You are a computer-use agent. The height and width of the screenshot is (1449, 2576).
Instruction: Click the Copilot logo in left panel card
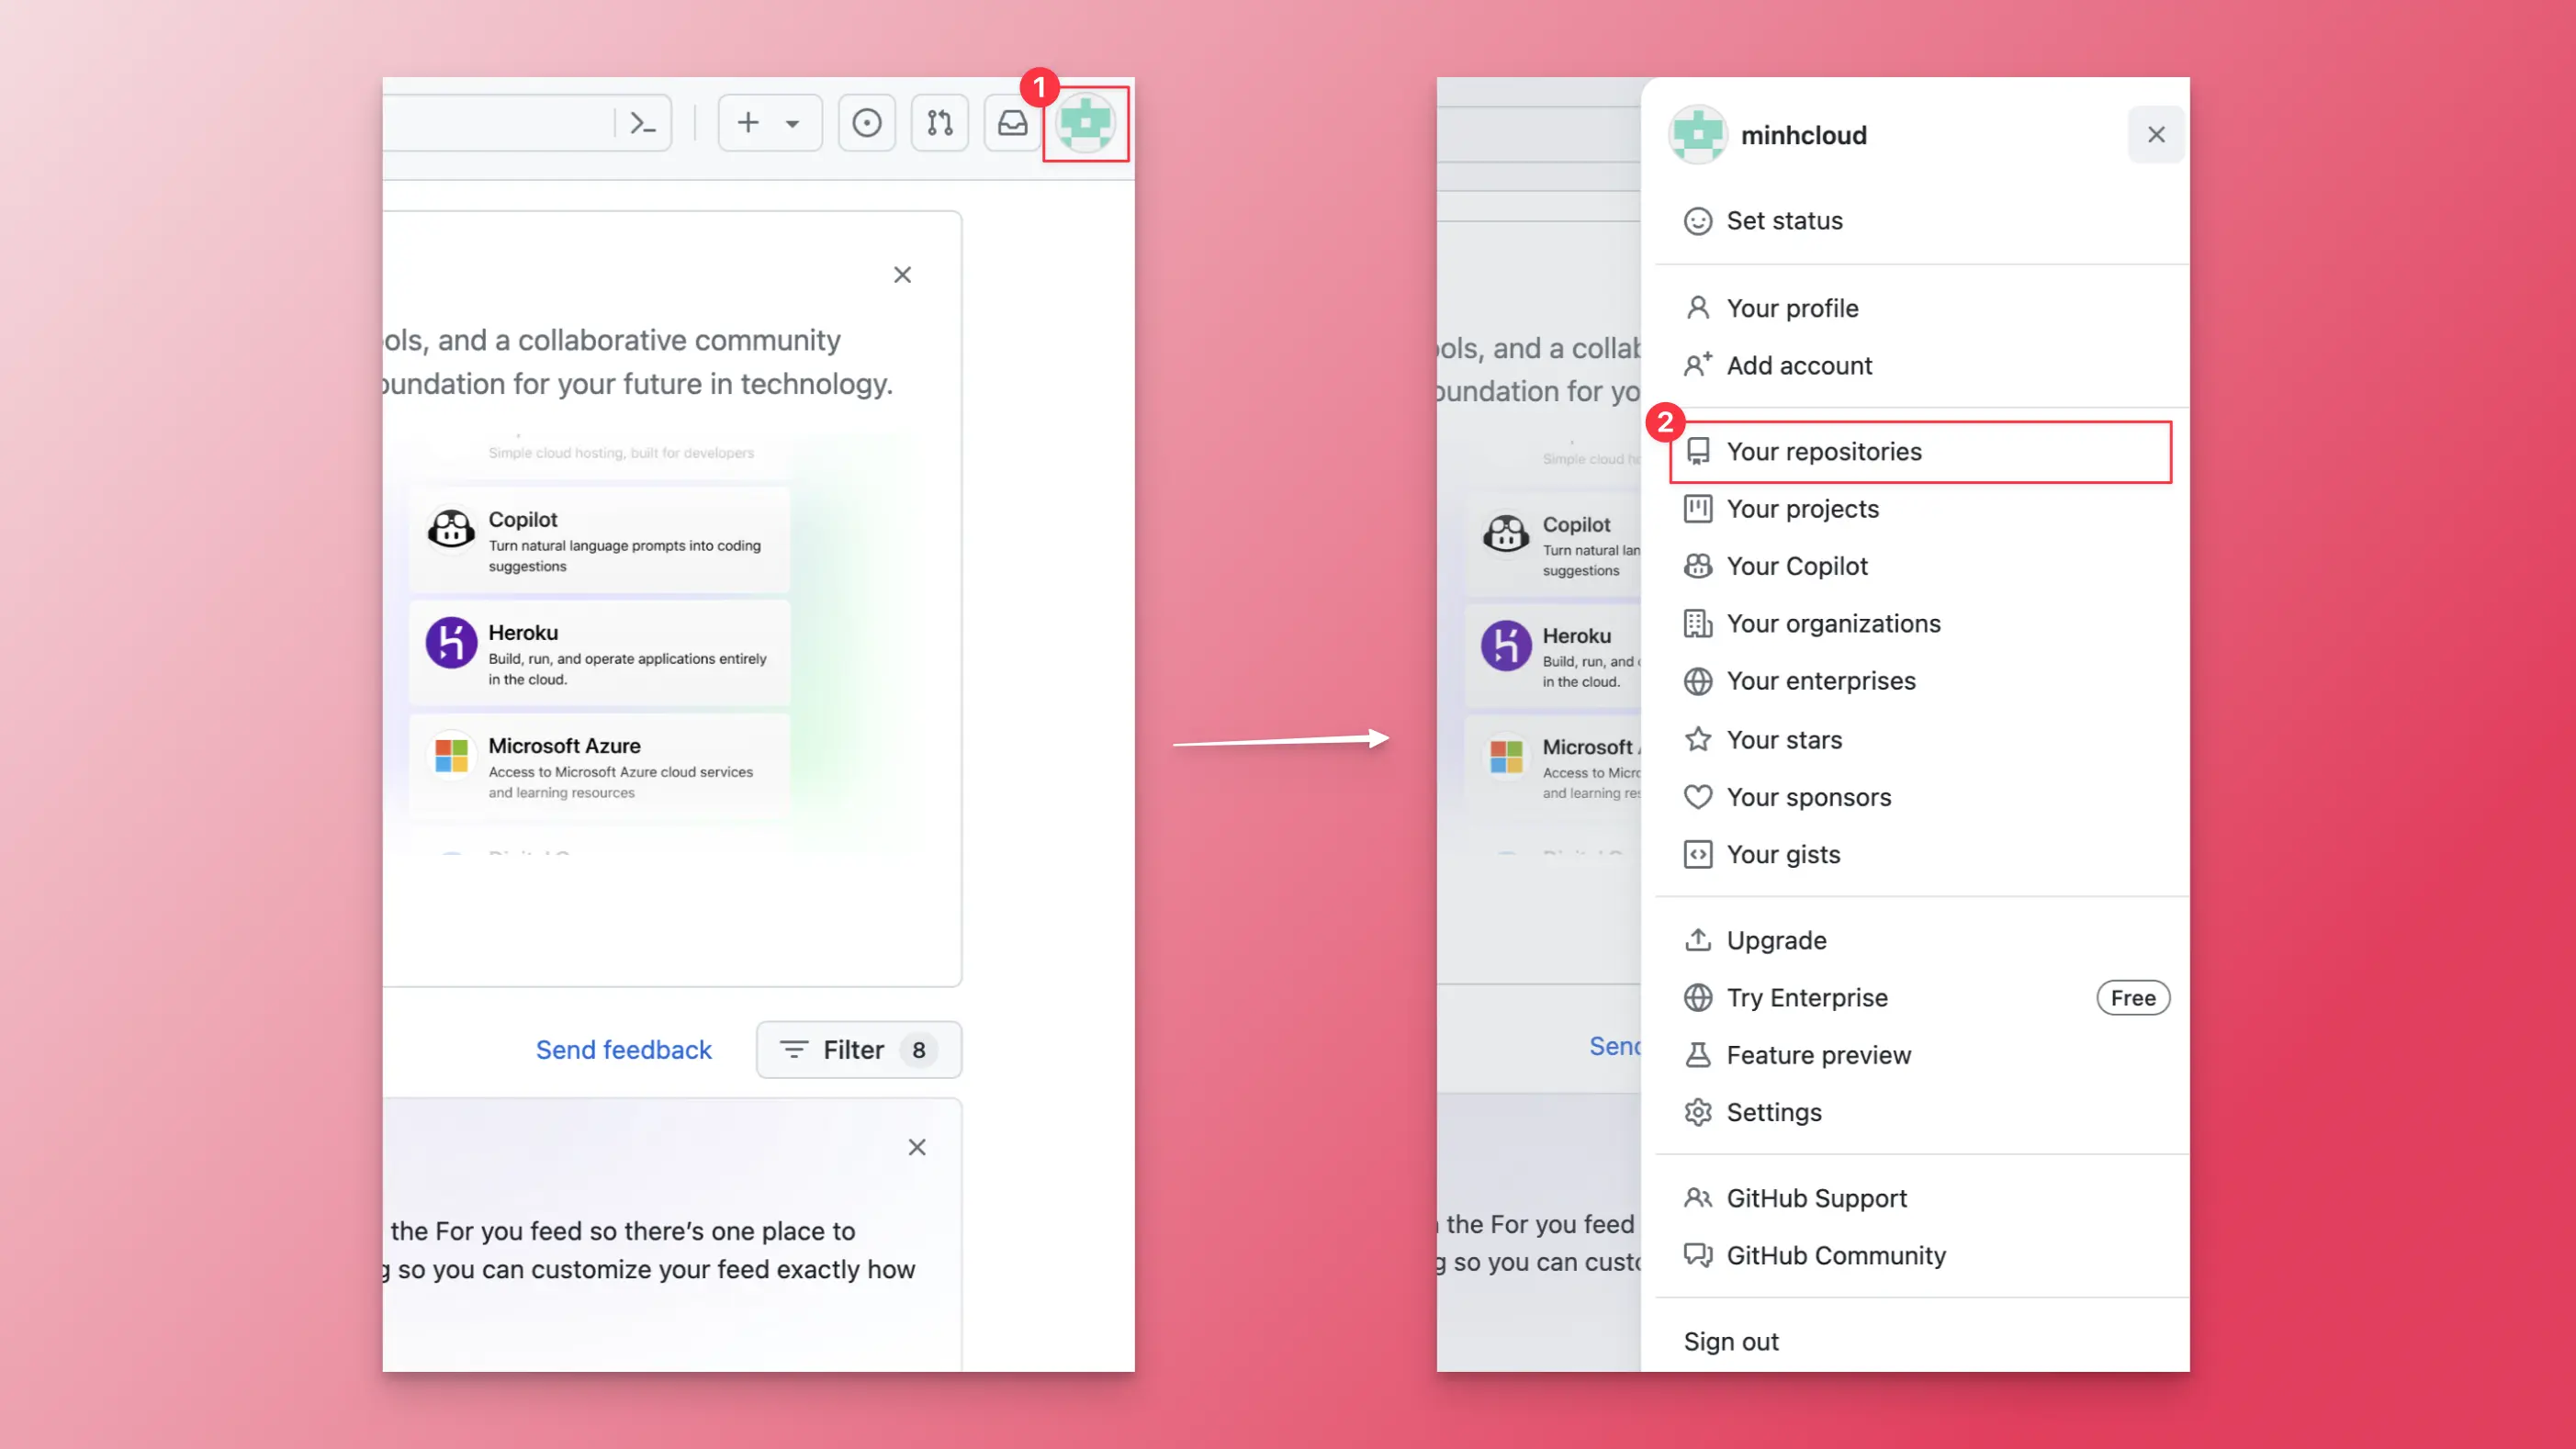452,529
